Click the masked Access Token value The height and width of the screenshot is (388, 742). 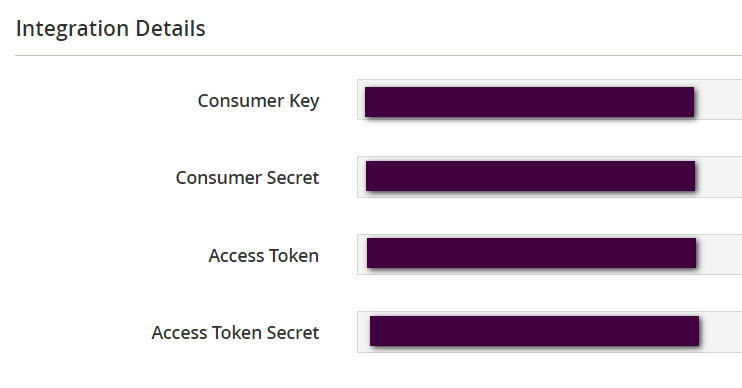(x=531, y=253)
